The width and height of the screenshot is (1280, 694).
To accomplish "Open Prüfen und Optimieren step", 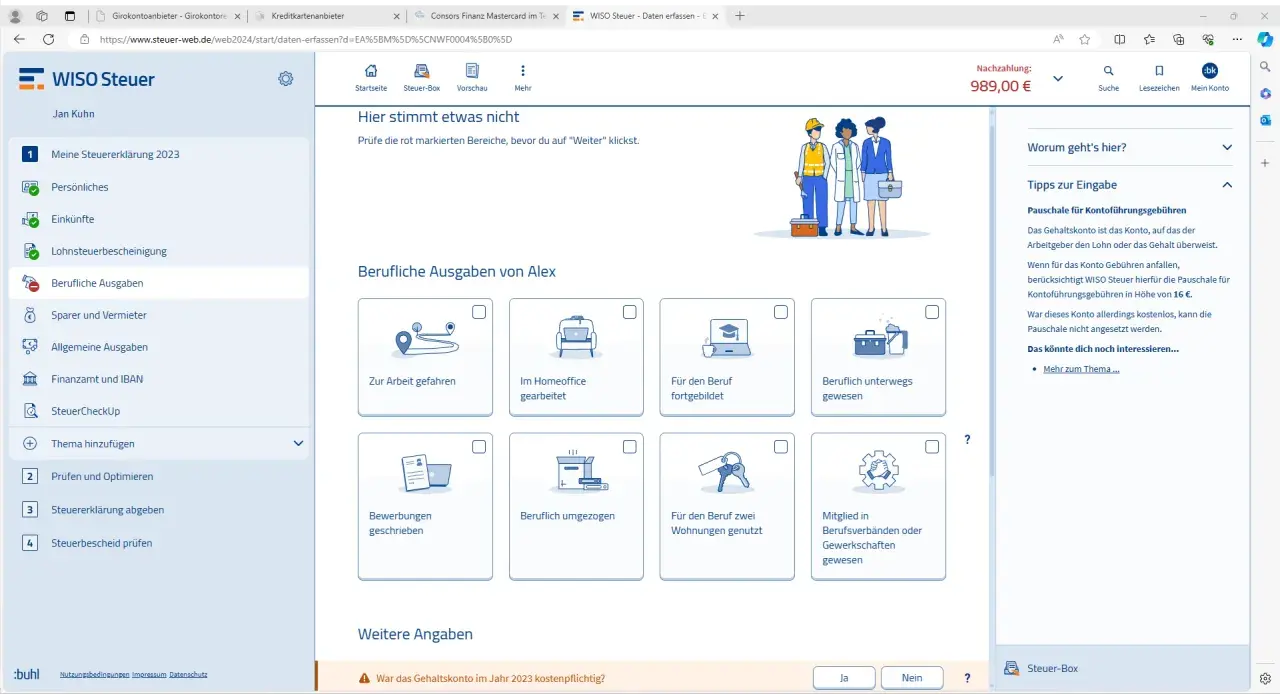I will point(158,476).
